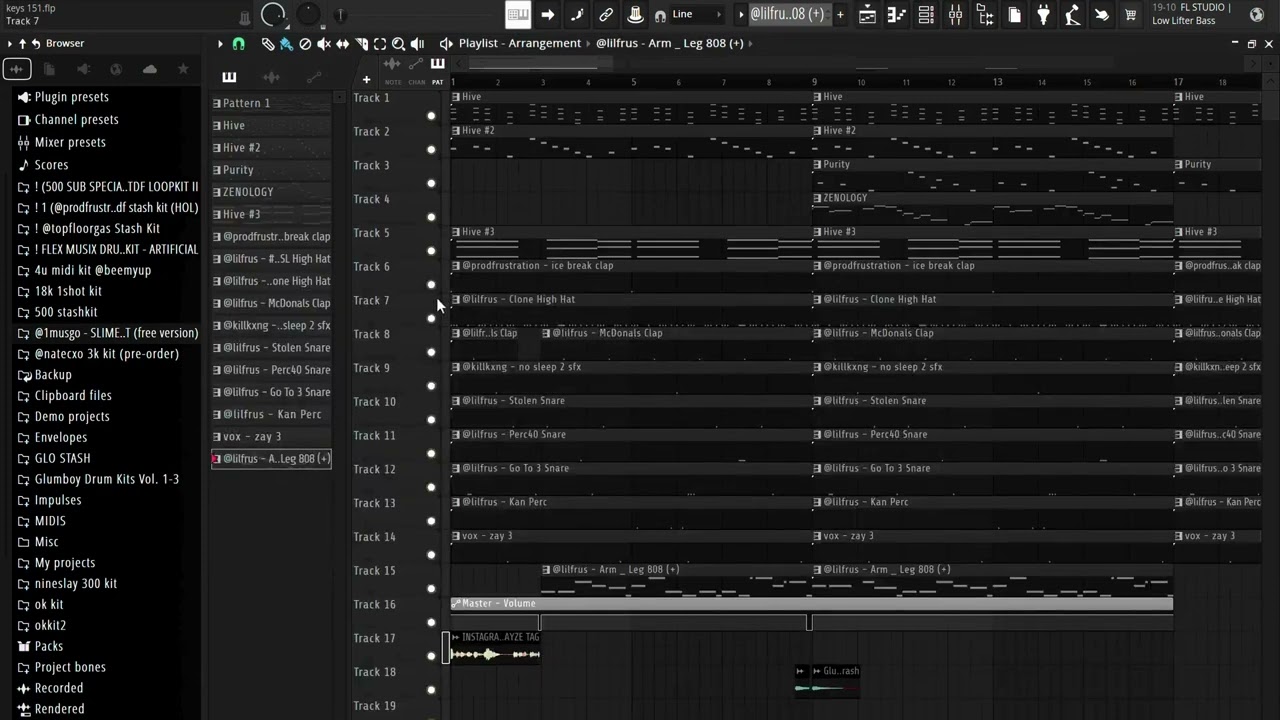Image resolution: width=1280 pixels, height=720 pixels.
Task: Click the Browser undo back arrow
Action: click(36, 44)
